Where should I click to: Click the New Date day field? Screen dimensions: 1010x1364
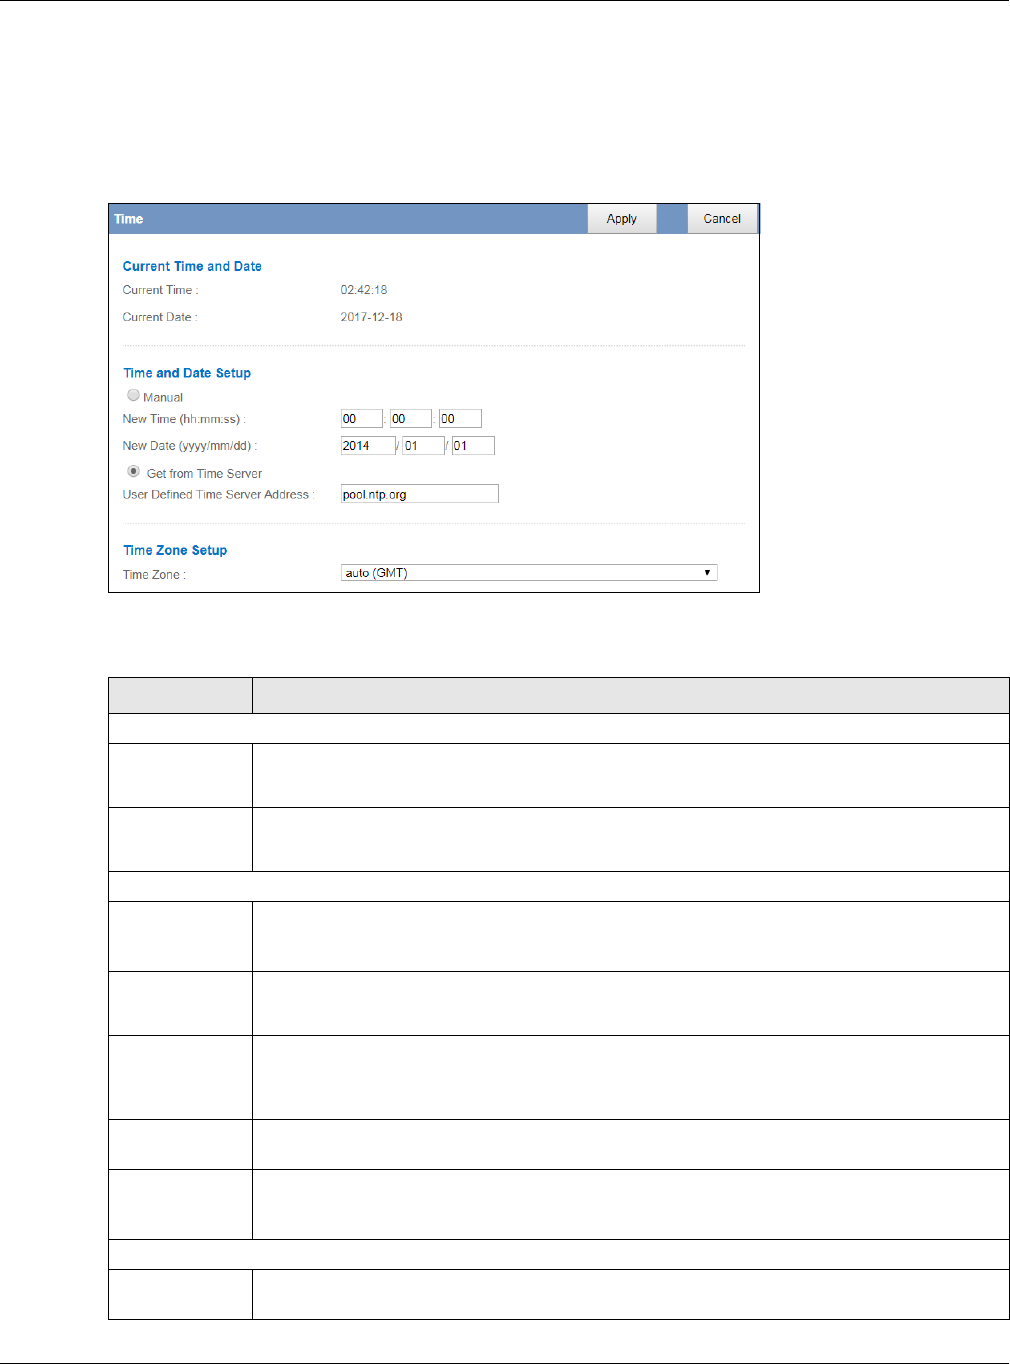[473, 446]
